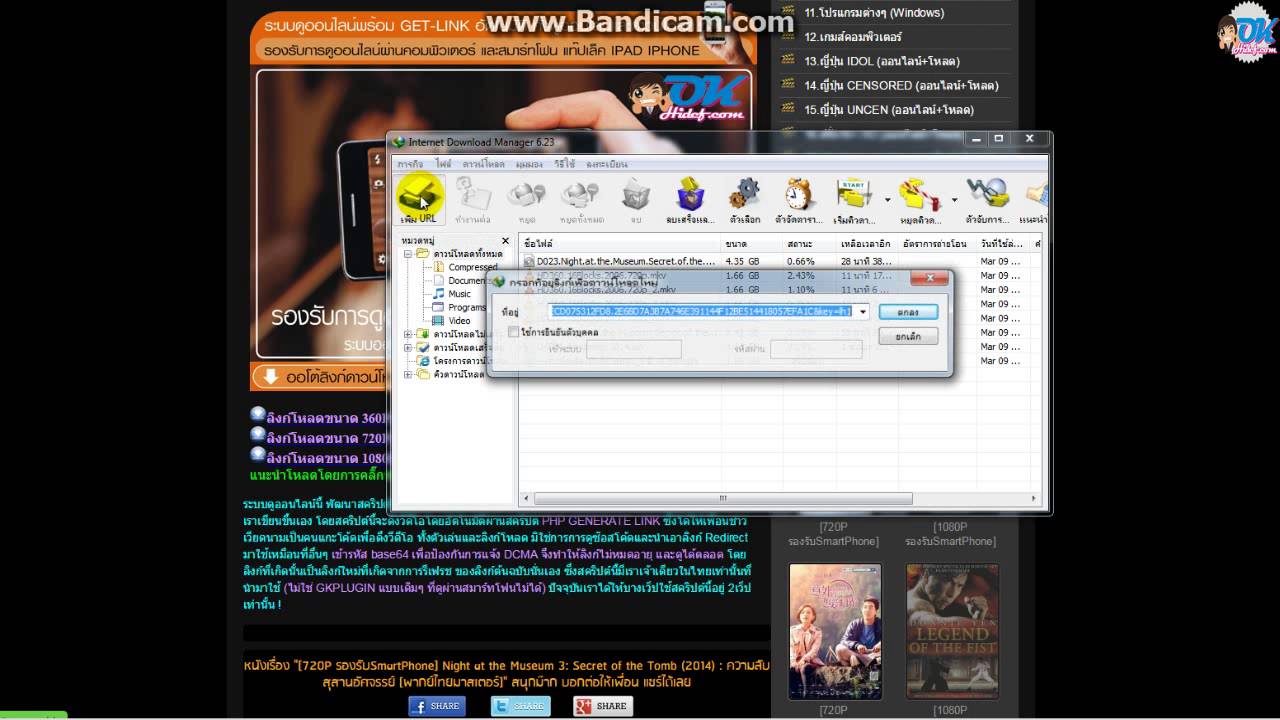Image resolution: width=1280 pixels, height=720 pixels.
Task: Open the URL address history dropdown arrow
Action: 863,312
